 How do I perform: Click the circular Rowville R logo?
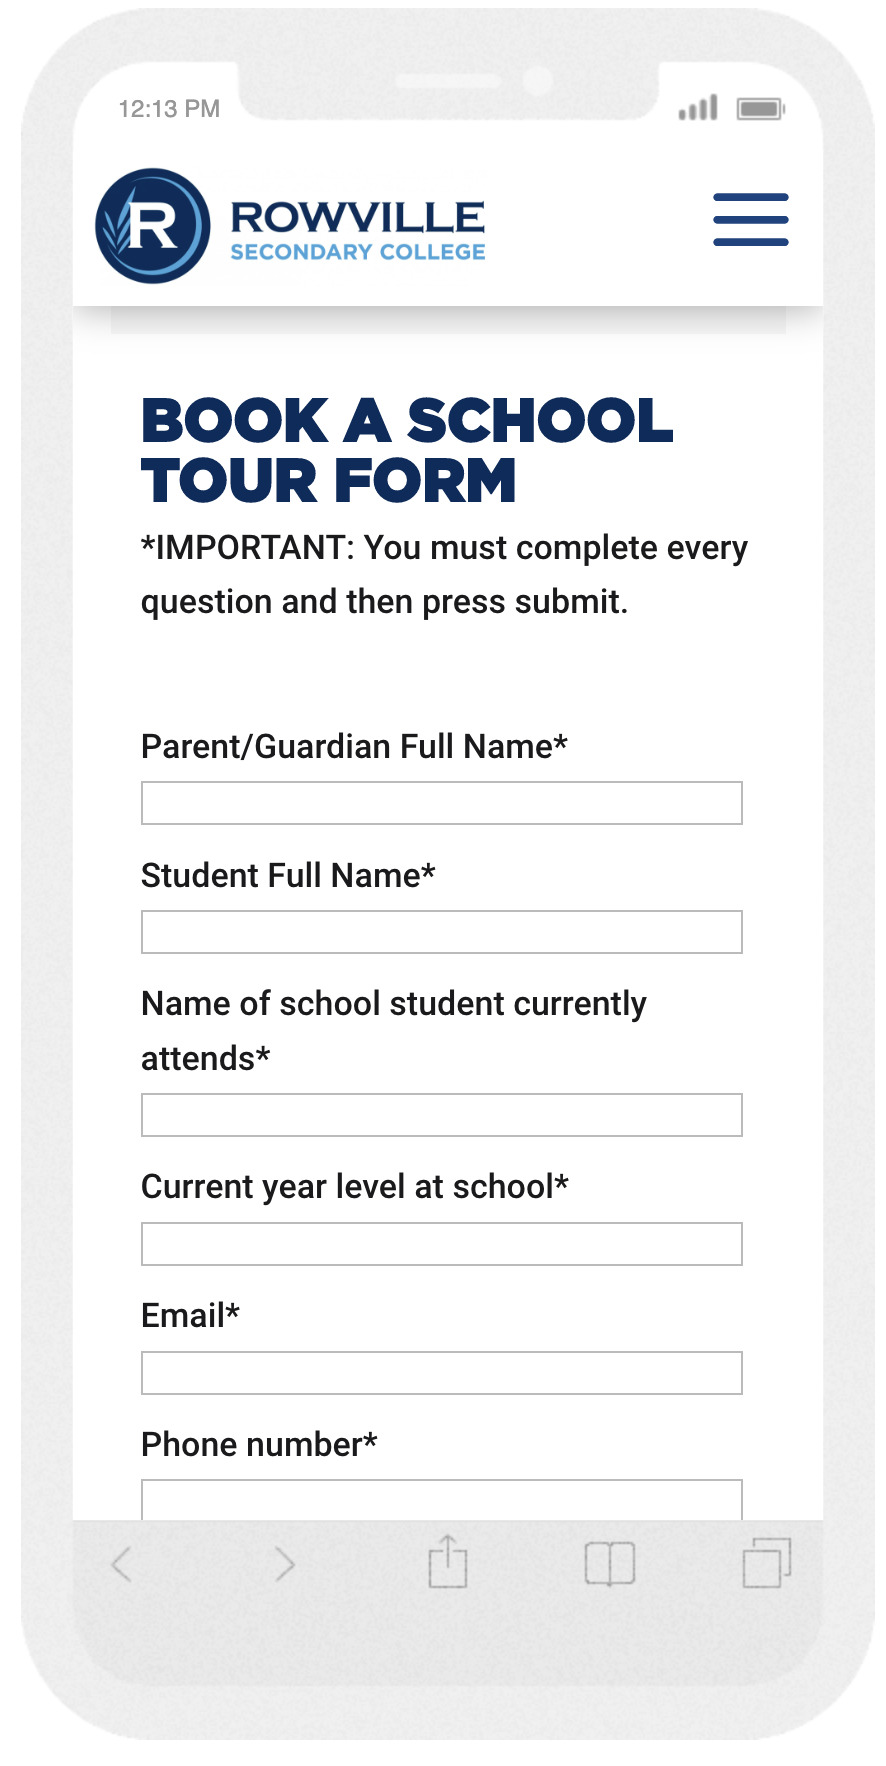[x=153, y=225]
